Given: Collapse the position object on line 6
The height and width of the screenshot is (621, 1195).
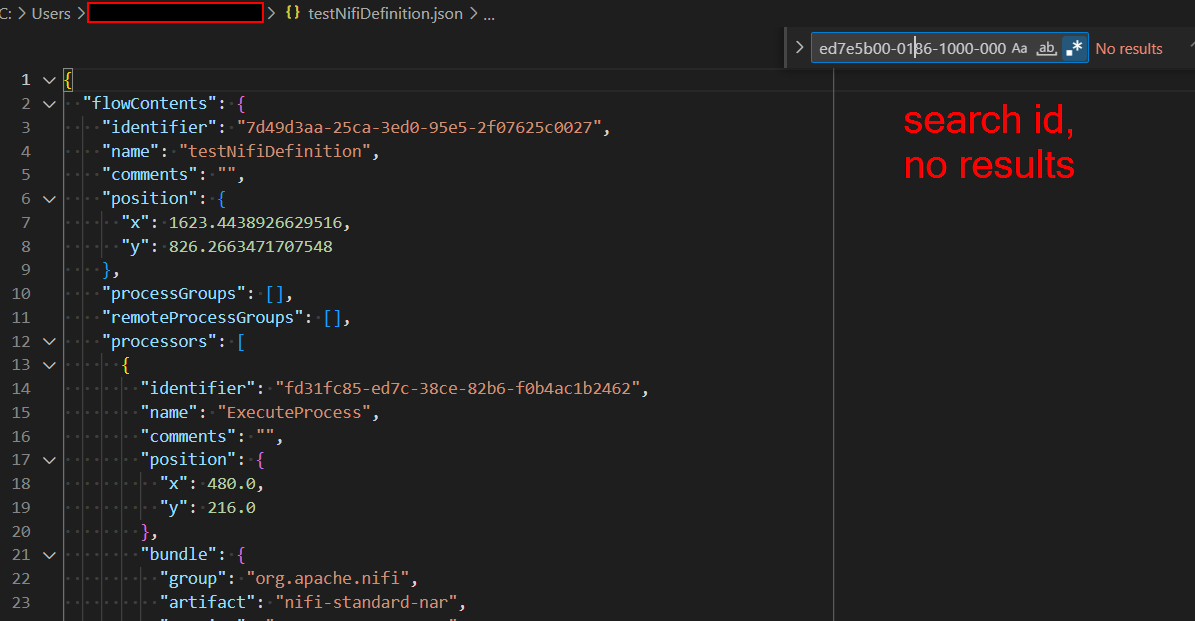Looking at the screenshot, I should pos(48,198).
